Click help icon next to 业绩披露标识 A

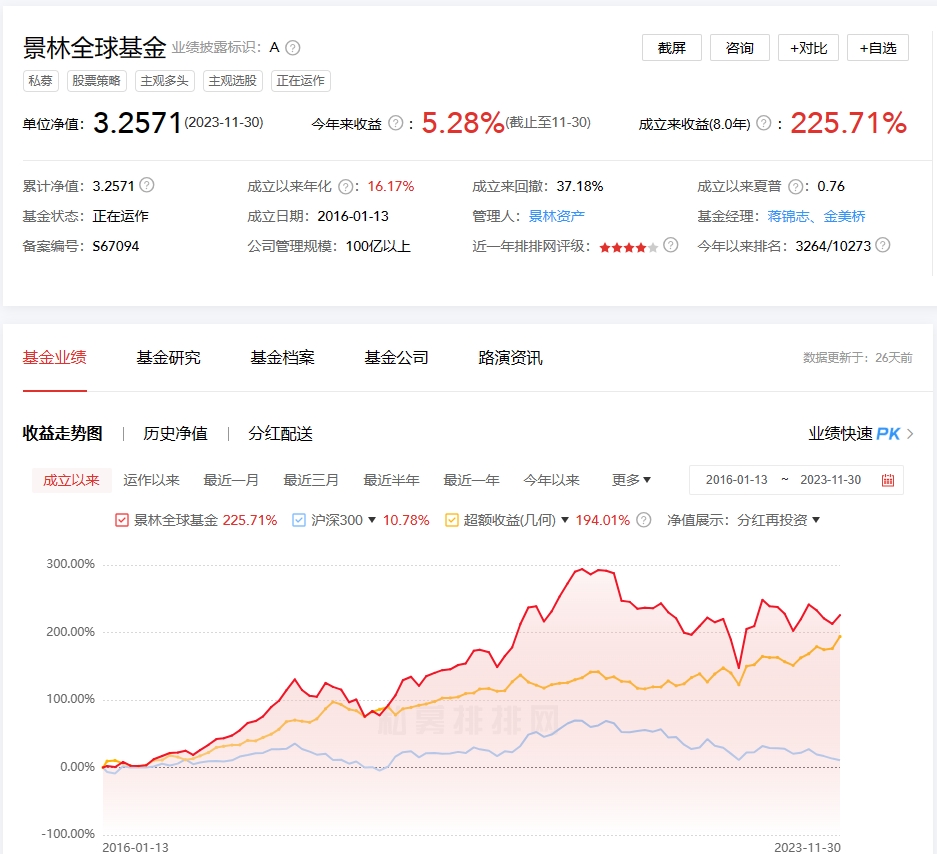point(292,48)
